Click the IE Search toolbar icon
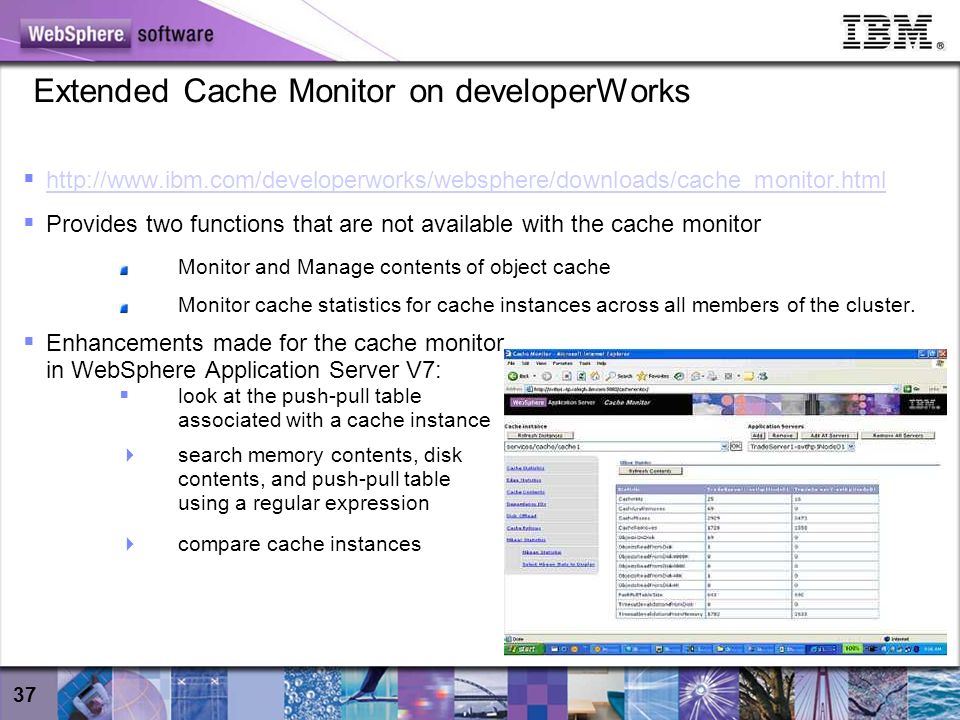This screenshot has width=960, height=720. click(620, 376)
